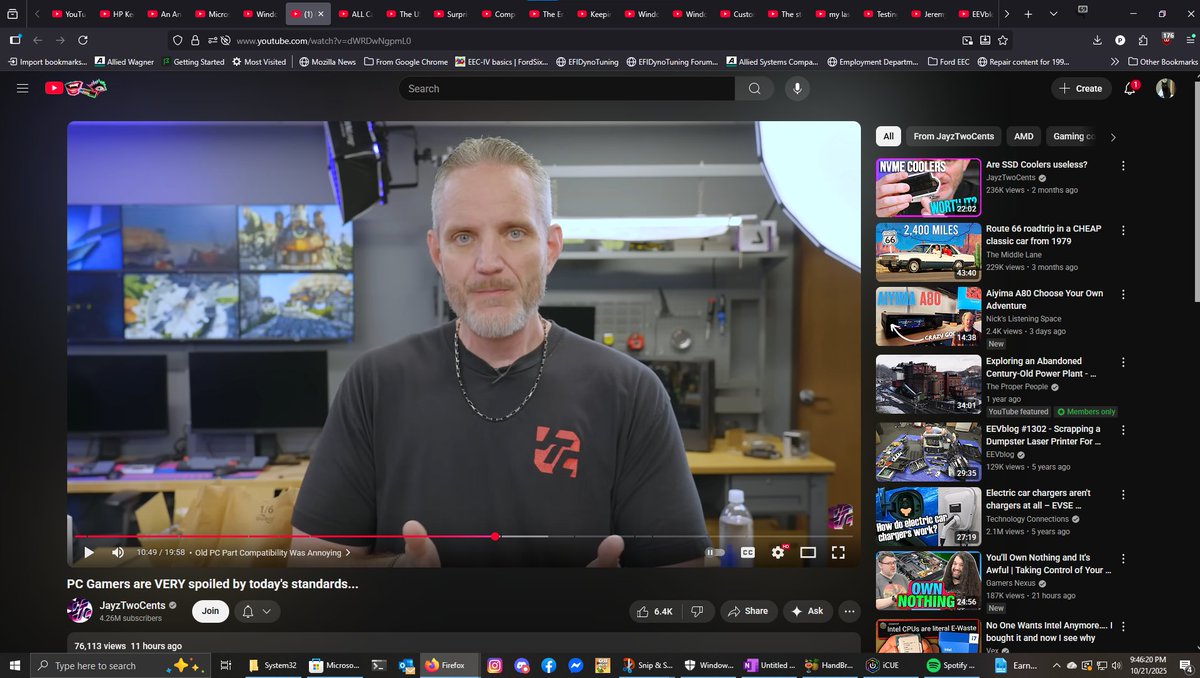Image resolution: width=1200 pixels, height=678 pixels.
Task: Open the YouTube notifications bell
Action: [x=1130, y=88]
